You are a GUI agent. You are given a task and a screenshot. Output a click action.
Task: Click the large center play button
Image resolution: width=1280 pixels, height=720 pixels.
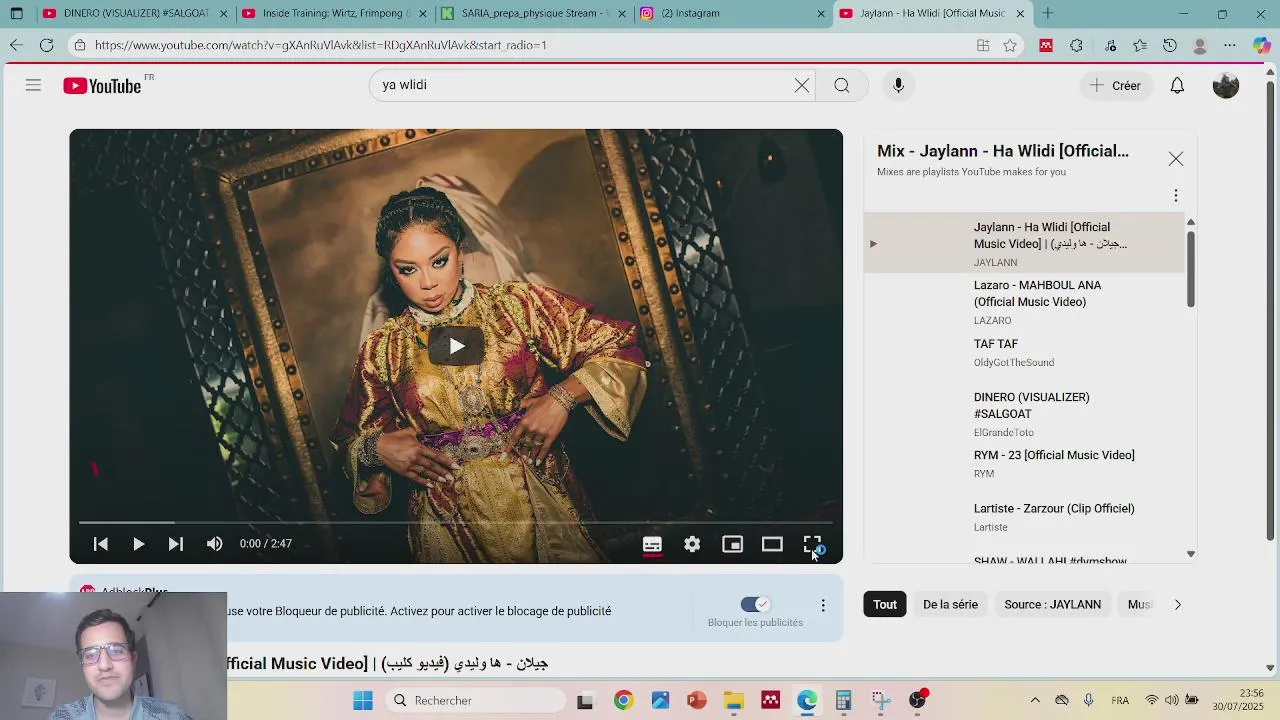(456, 346)
